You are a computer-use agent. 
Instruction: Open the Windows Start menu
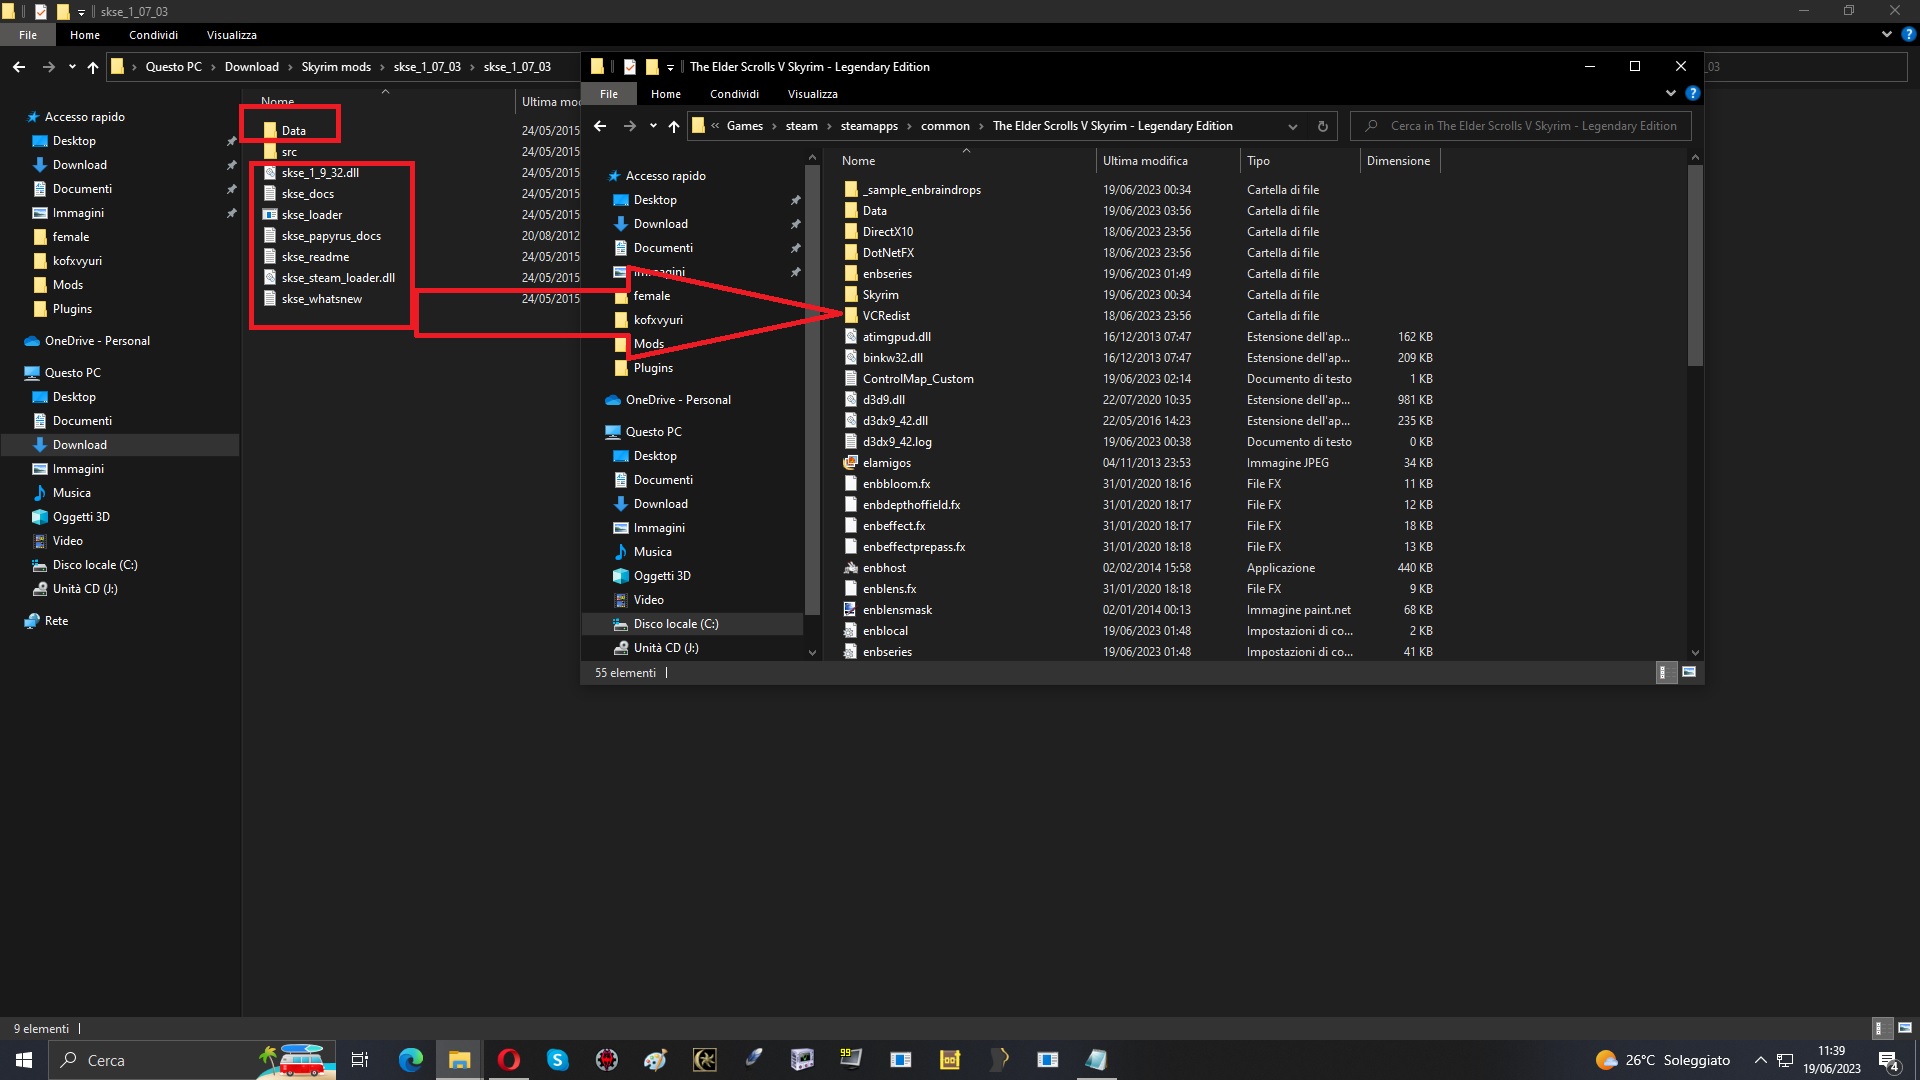[x=24, y=1060]
